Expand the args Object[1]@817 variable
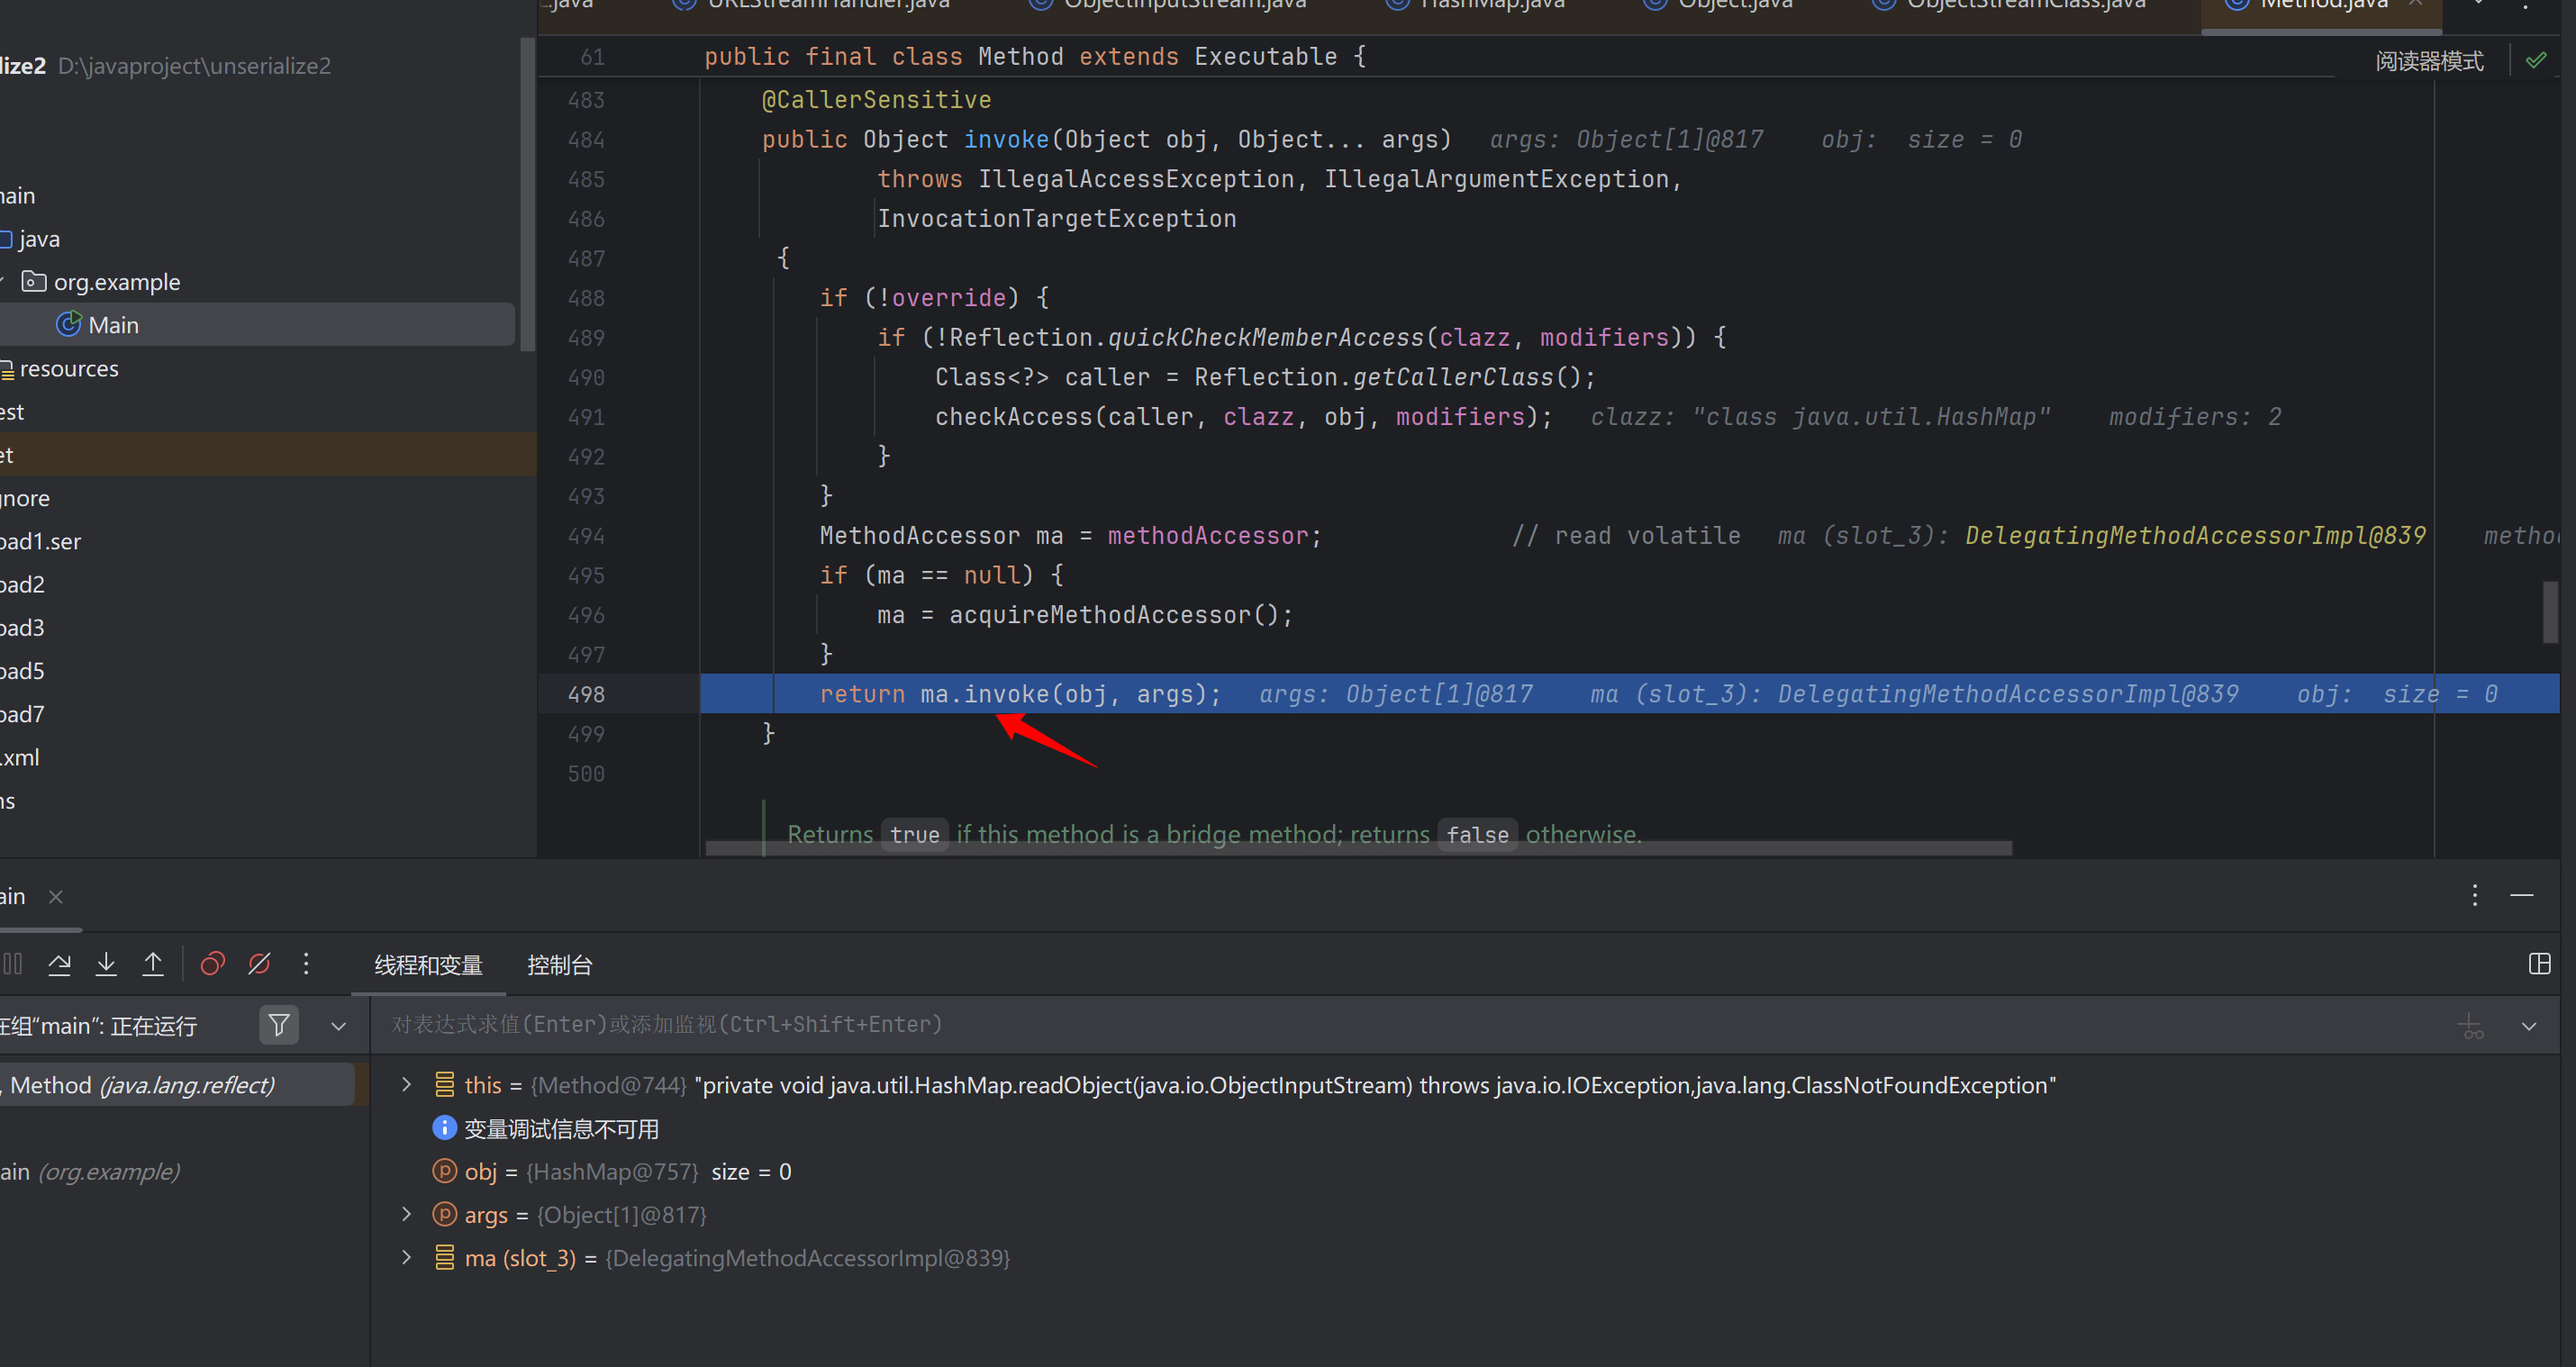The image size is (2576, 1367). (x=406, y=1214)
